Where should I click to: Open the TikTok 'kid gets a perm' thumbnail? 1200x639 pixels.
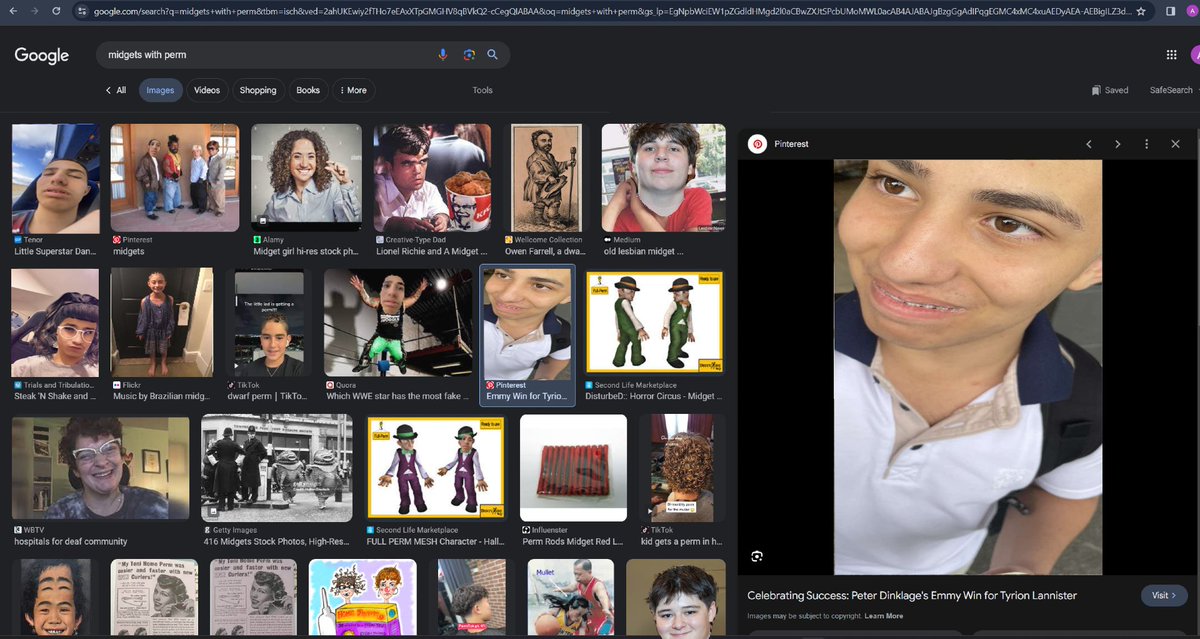tap(682, 468)
